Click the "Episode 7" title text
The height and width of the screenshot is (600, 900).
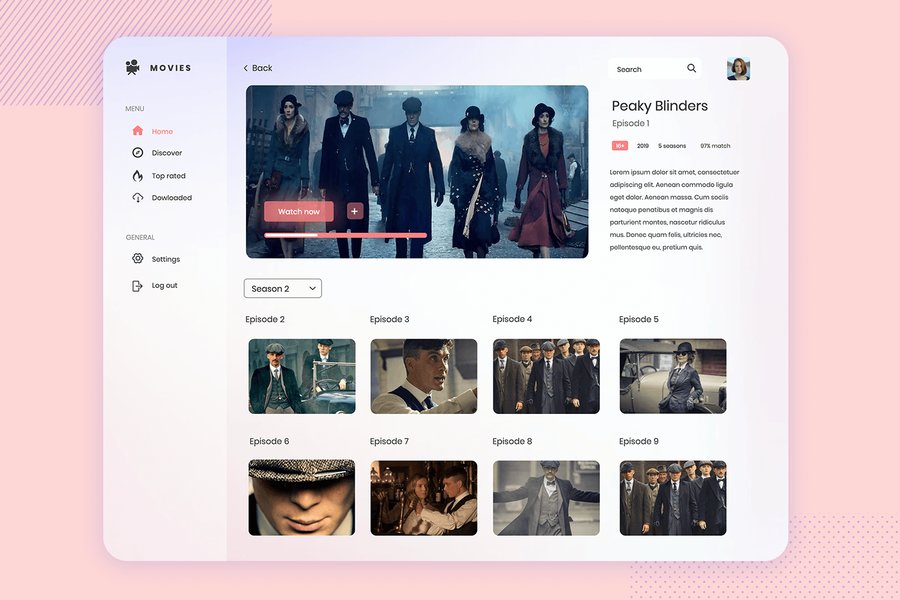click(389, 441)
